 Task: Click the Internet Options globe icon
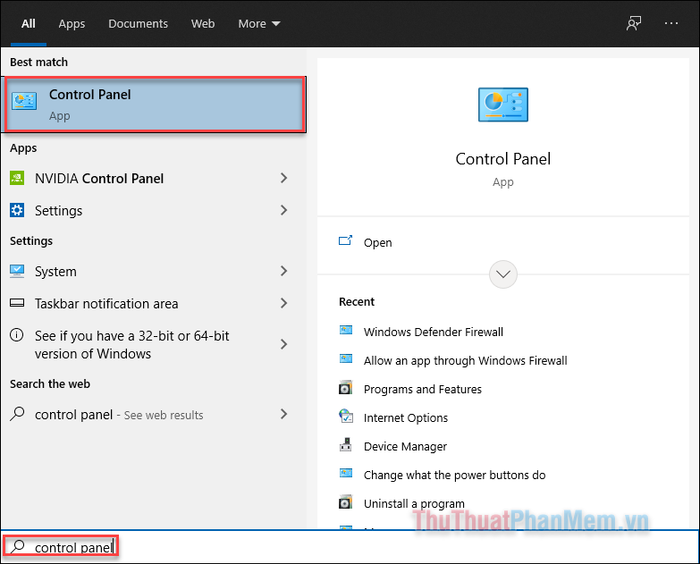(x=346, y=416)
